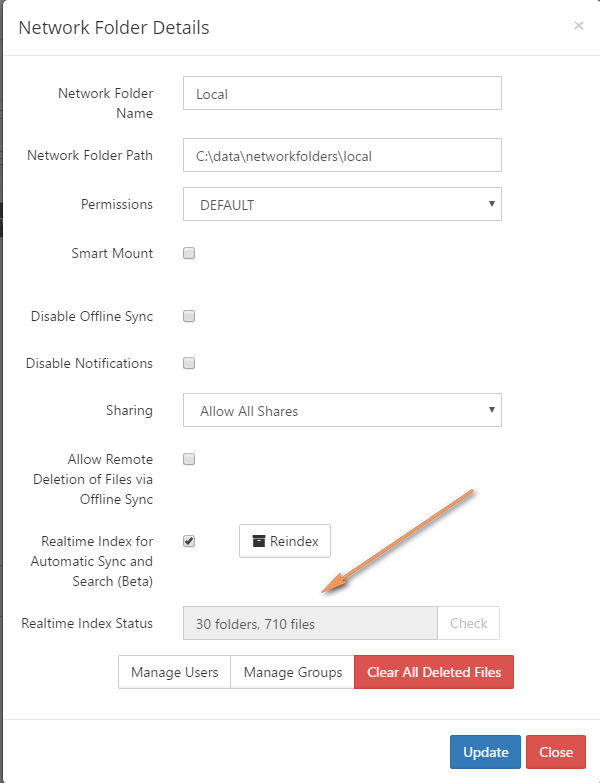Close the dialog with the X icon
600x783 pixels.
point(578,26)
